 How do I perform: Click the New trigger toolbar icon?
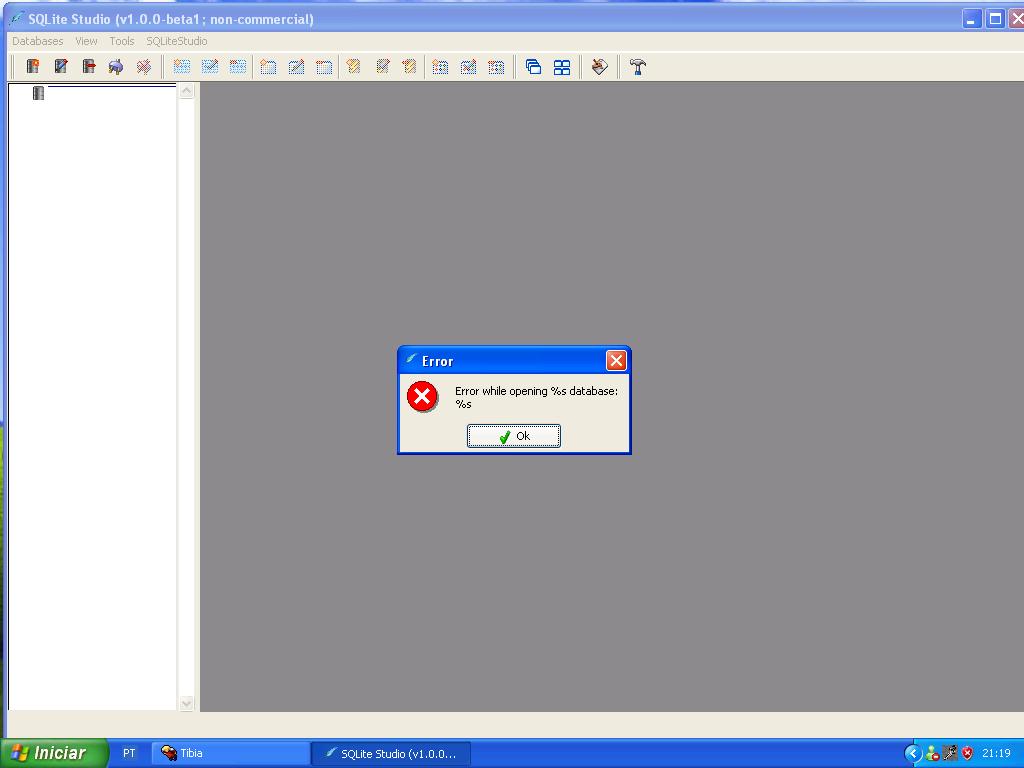[x=353, y=66]
